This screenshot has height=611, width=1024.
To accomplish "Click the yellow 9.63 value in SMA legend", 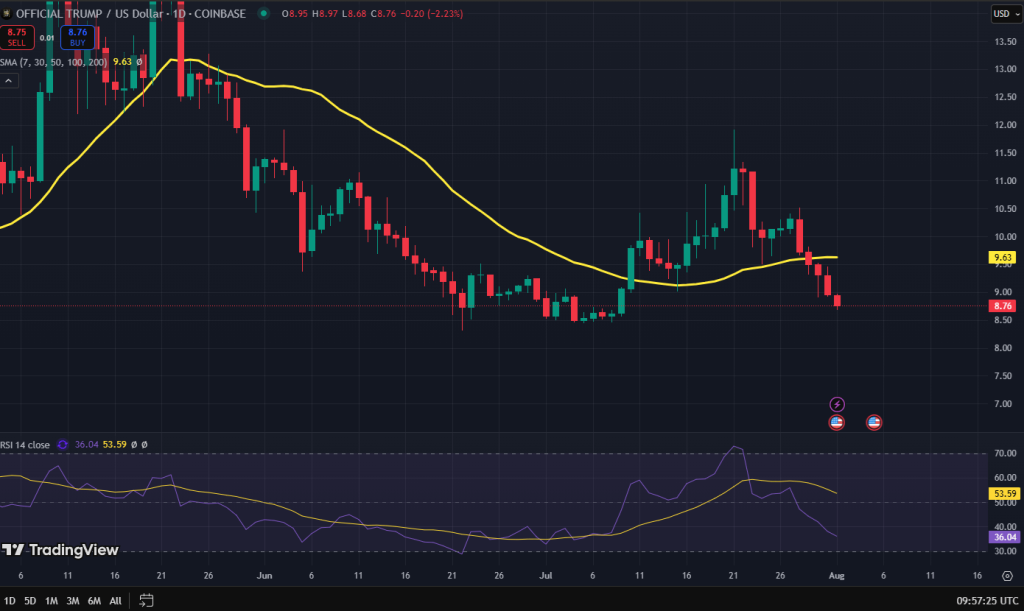I will tap(122, 62).
